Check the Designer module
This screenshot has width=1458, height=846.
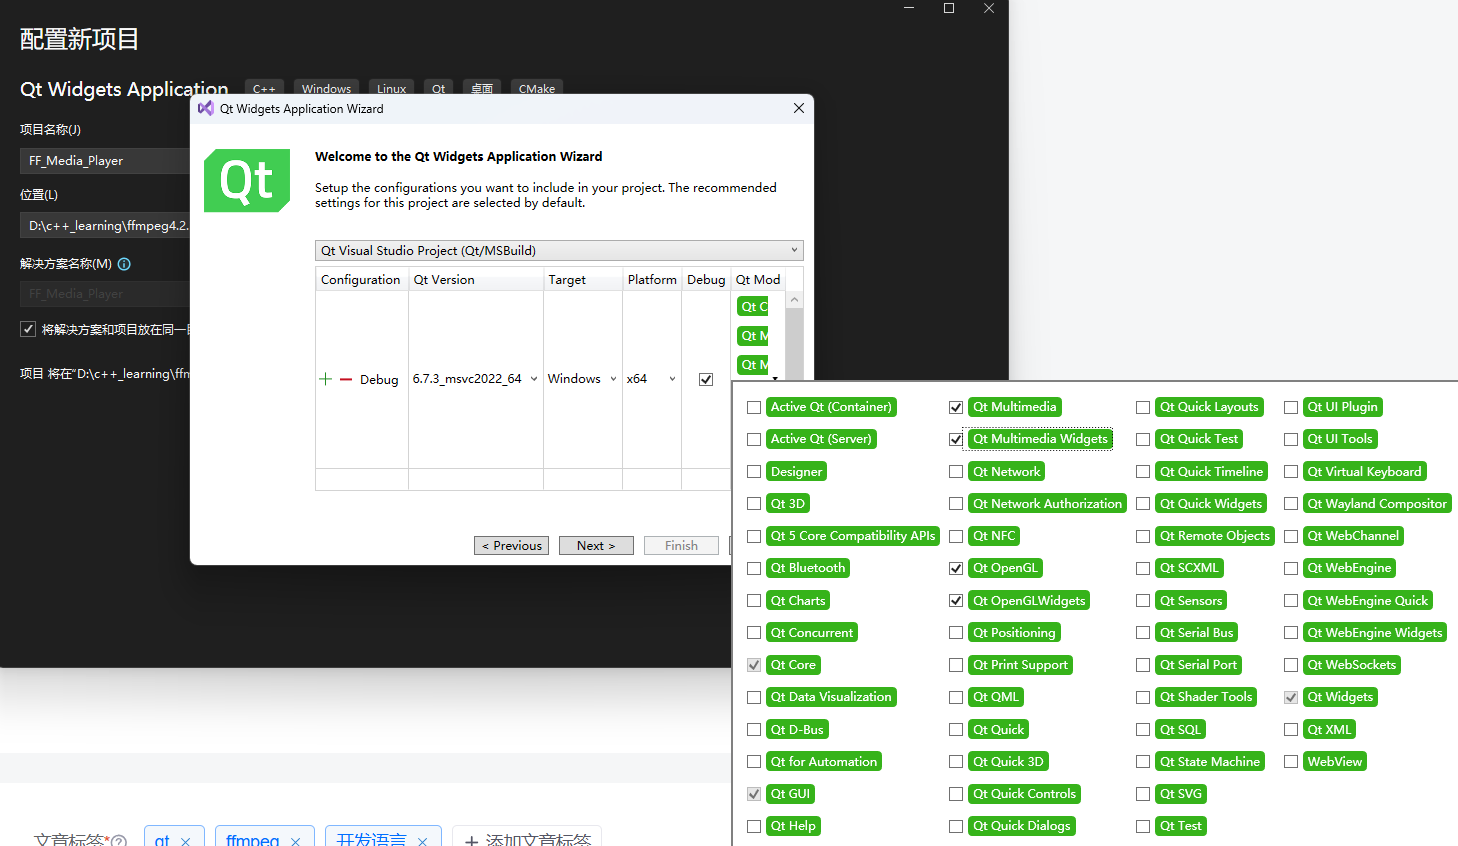754,472
